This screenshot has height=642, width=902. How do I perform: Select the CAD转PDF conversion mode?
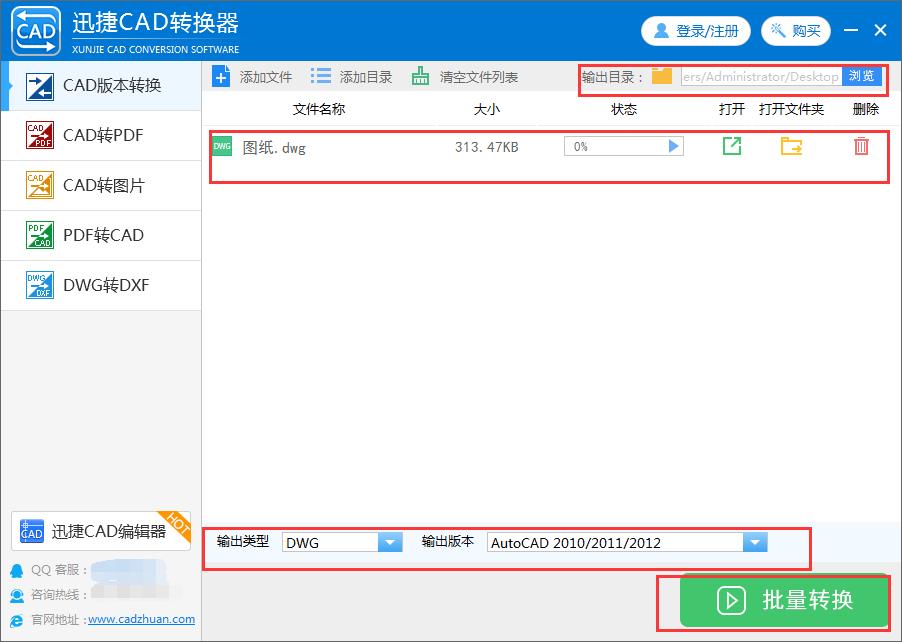100,135
